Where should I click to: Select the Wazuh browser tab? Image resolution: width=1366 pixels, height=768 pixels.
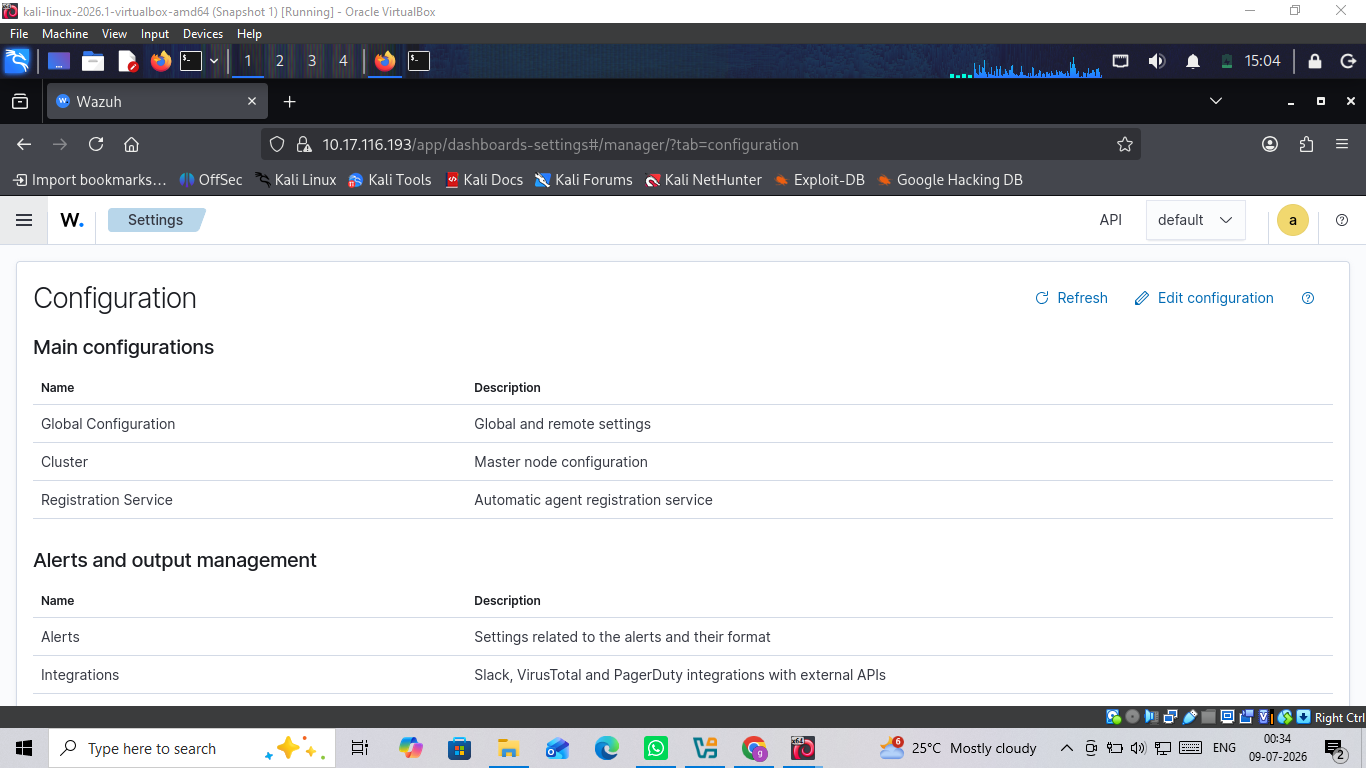click(156, 101)
